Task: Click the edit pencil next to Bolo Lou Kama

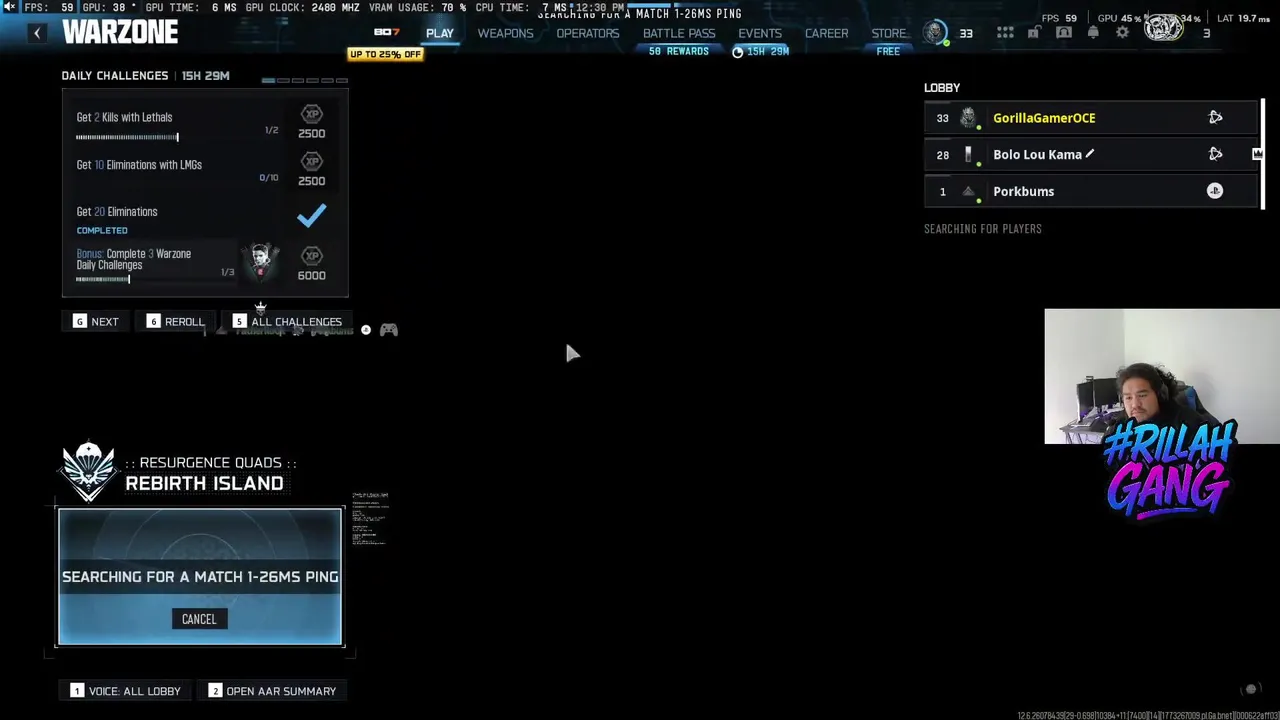Action: click(x=1090, y=154)
